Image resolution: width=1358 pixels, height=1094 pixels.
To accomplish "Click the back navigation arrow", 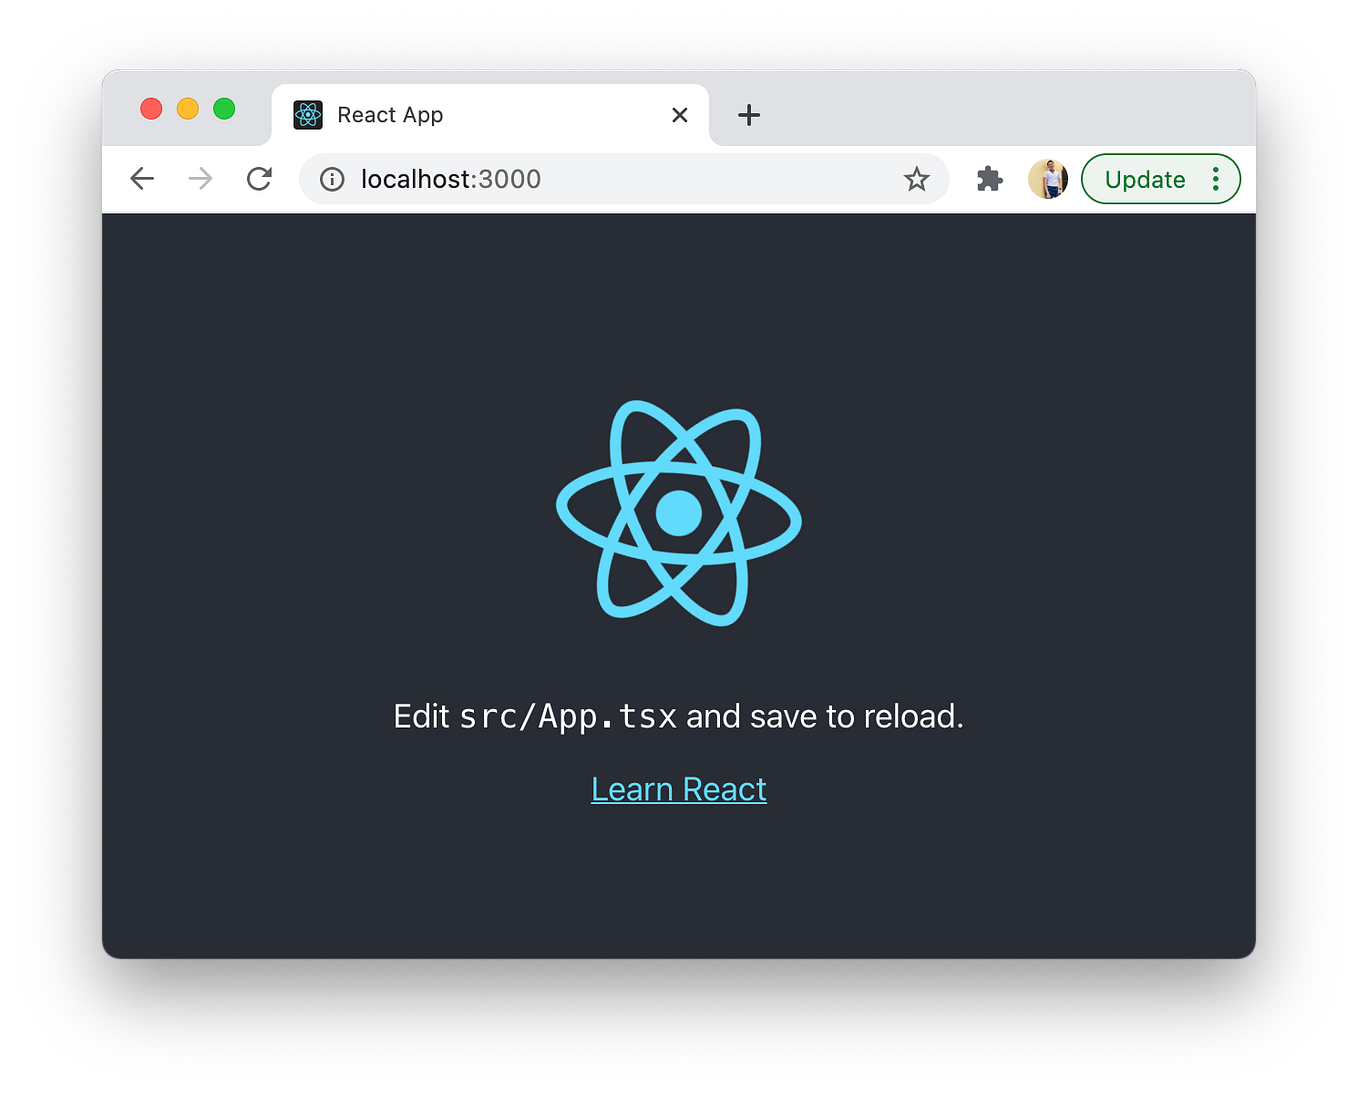I will tap(142, 179).
